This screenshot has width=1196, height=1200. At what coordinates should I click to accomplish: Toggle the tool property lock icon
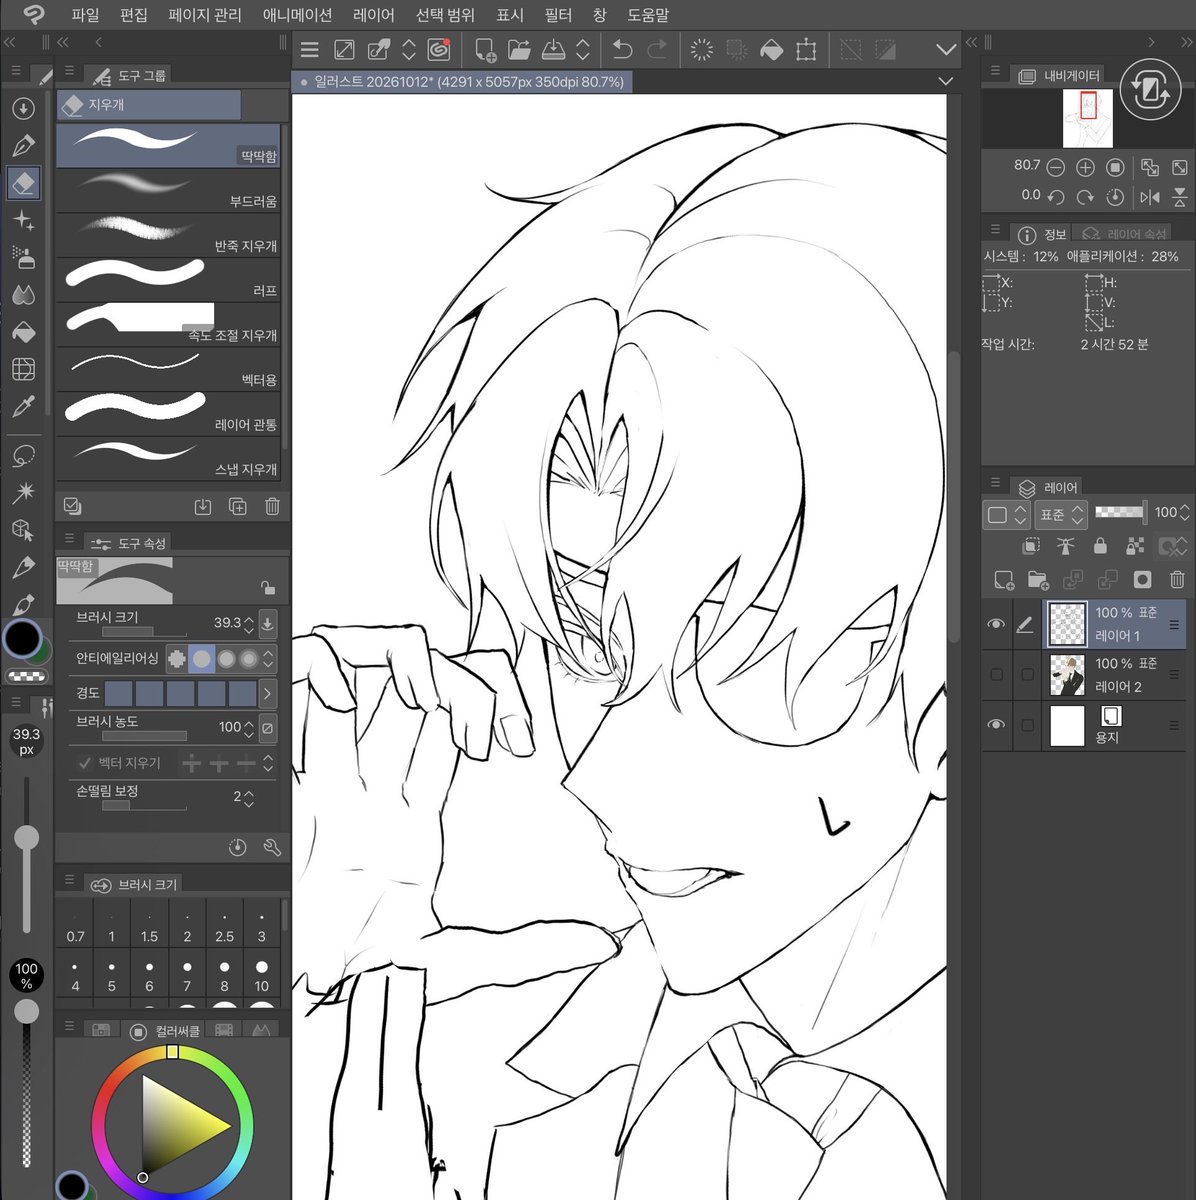pos(268,588)
